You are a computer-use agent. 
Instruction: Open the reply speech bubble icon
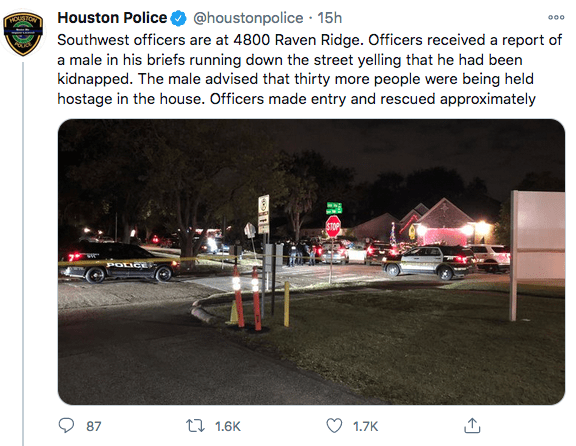(x=66, y=426)
